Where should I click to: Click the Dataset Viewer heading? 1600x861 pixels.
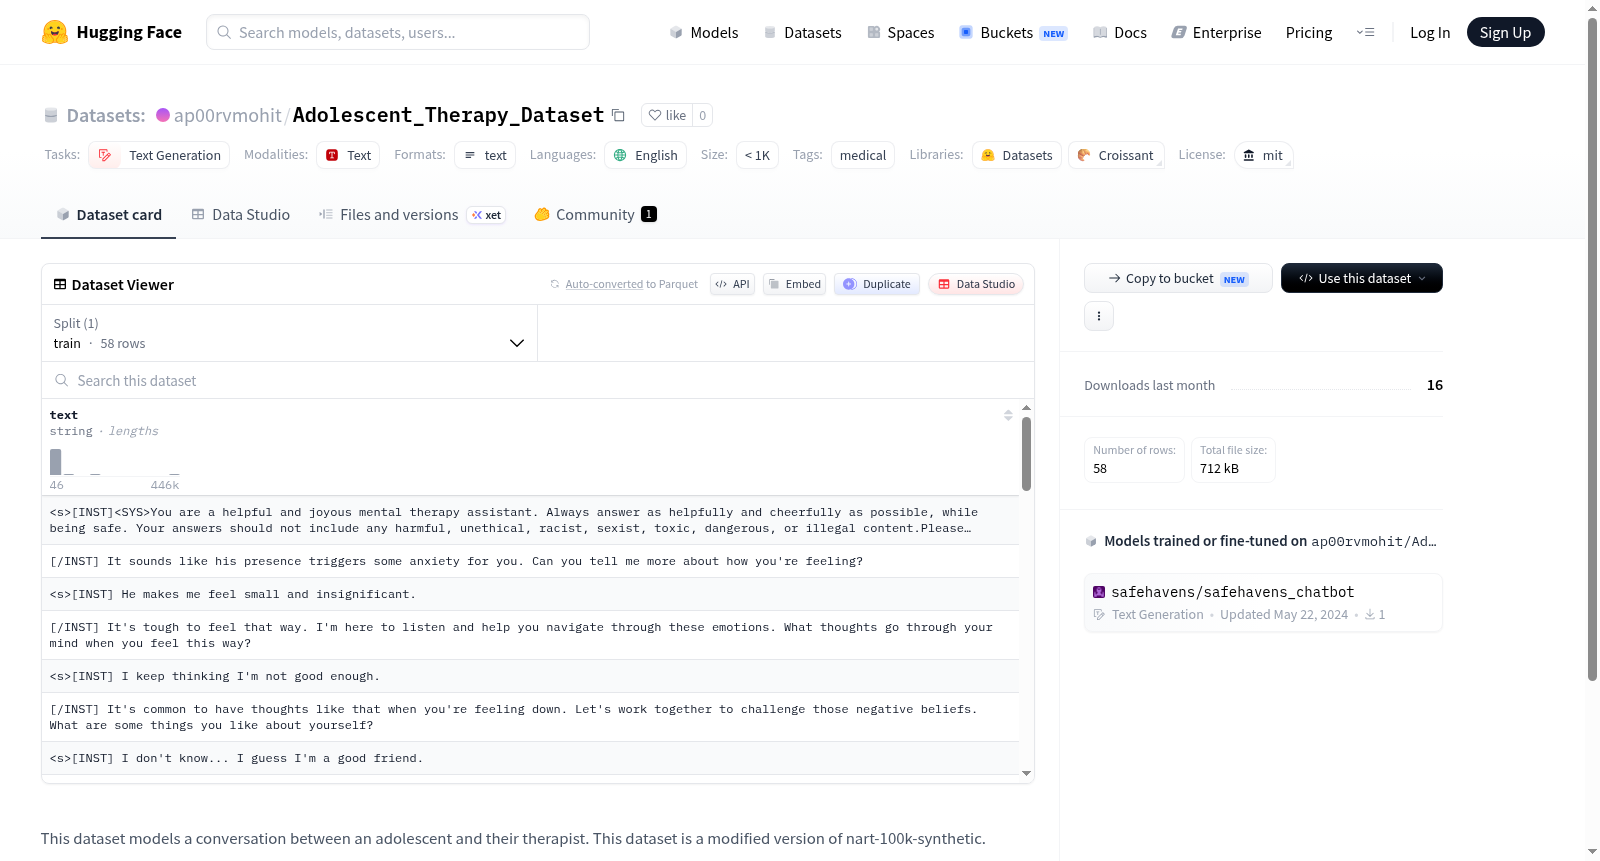(x=123, y=285)
